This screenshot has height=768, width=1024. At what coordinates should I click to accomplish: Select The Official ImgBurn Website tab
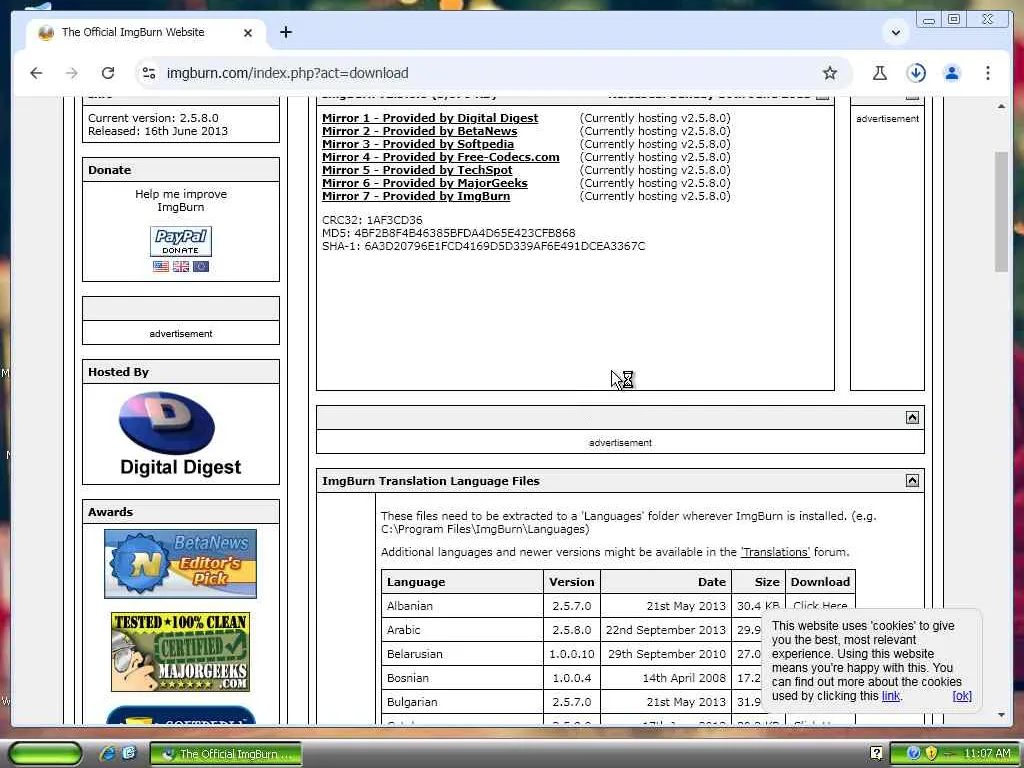point(146,33)
